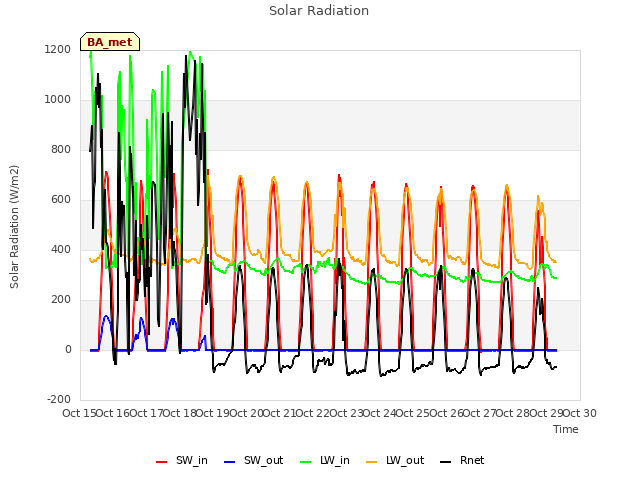The height and width of the screenshot is (480, 640).
Task: Click the 0 y-axis tick label
Action: point(68,350)
